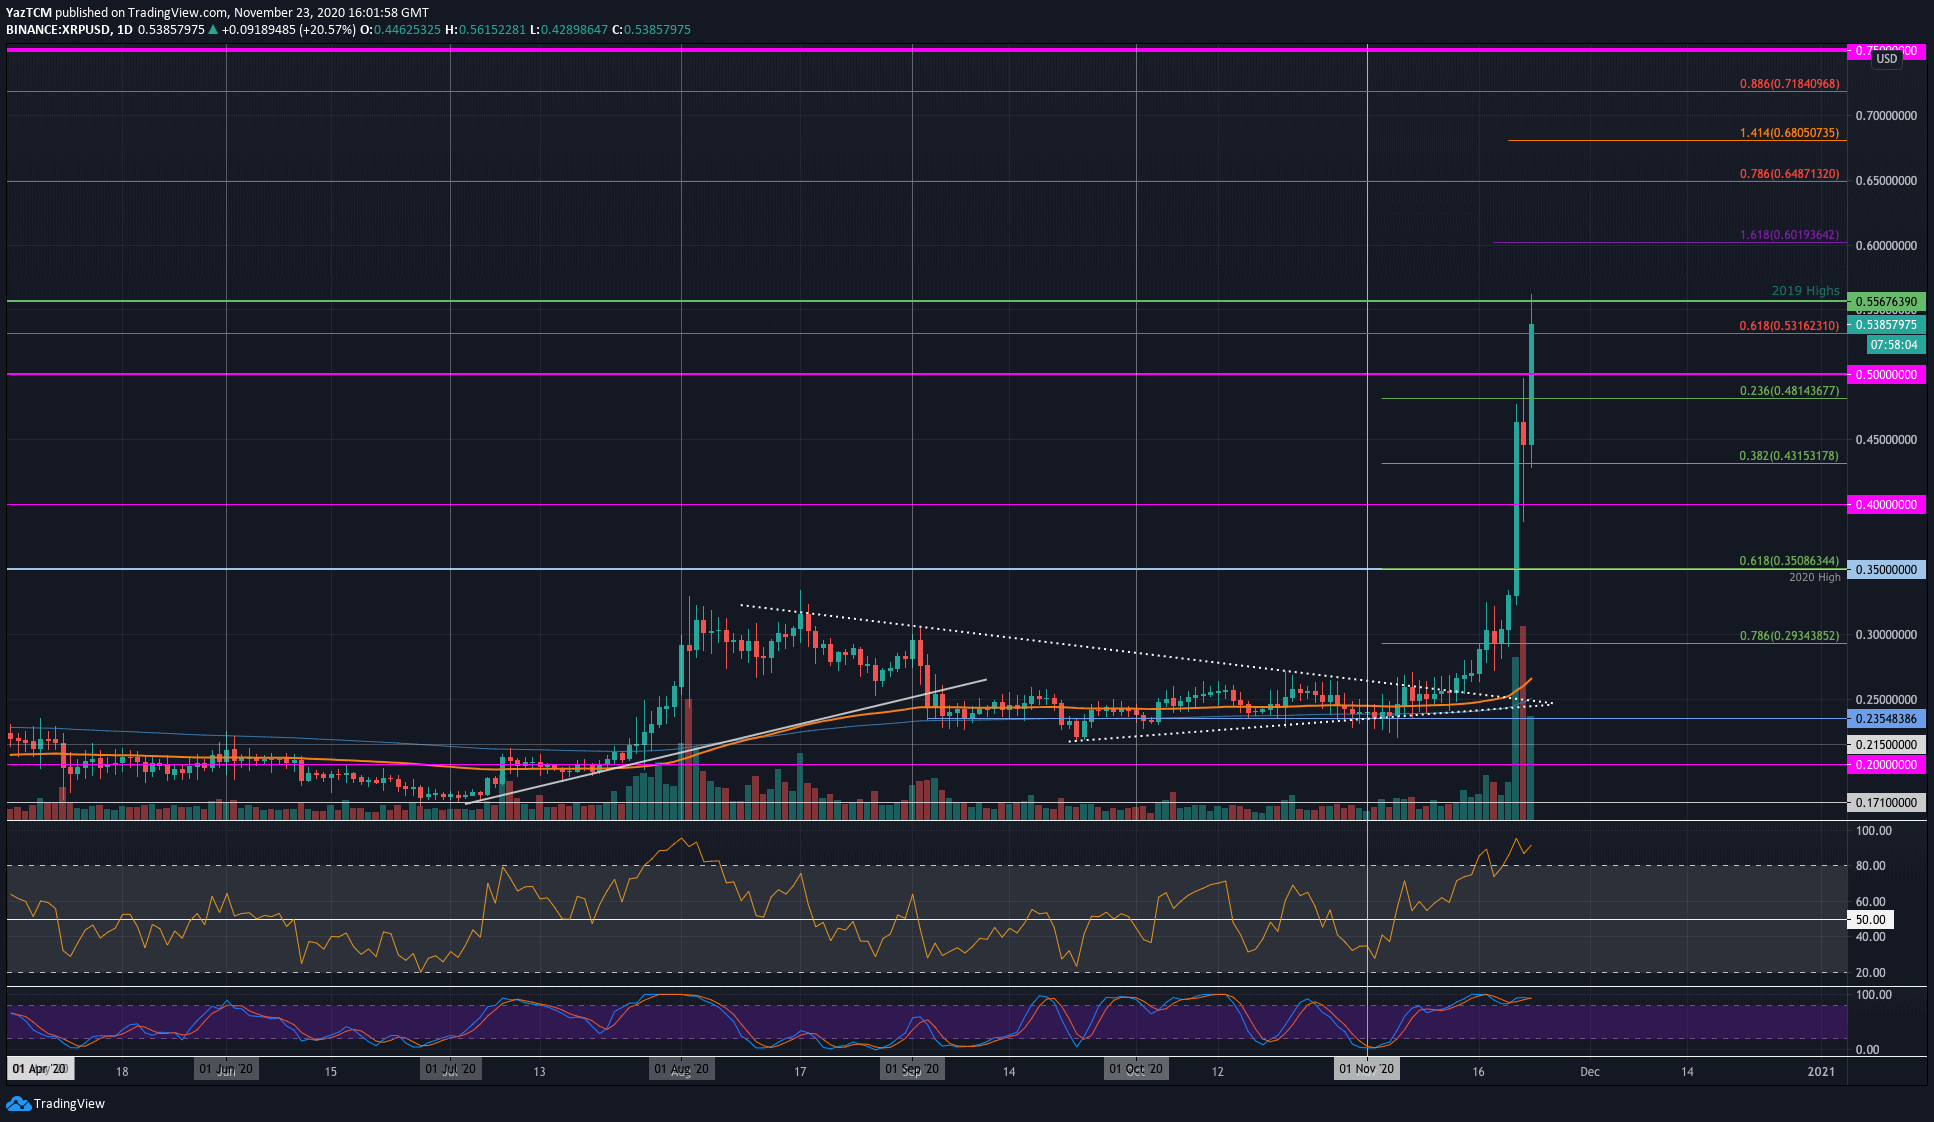Click the 0.70000000 price scale value
Viewport: 1934px width, 1122px height.
[1886, 116]
